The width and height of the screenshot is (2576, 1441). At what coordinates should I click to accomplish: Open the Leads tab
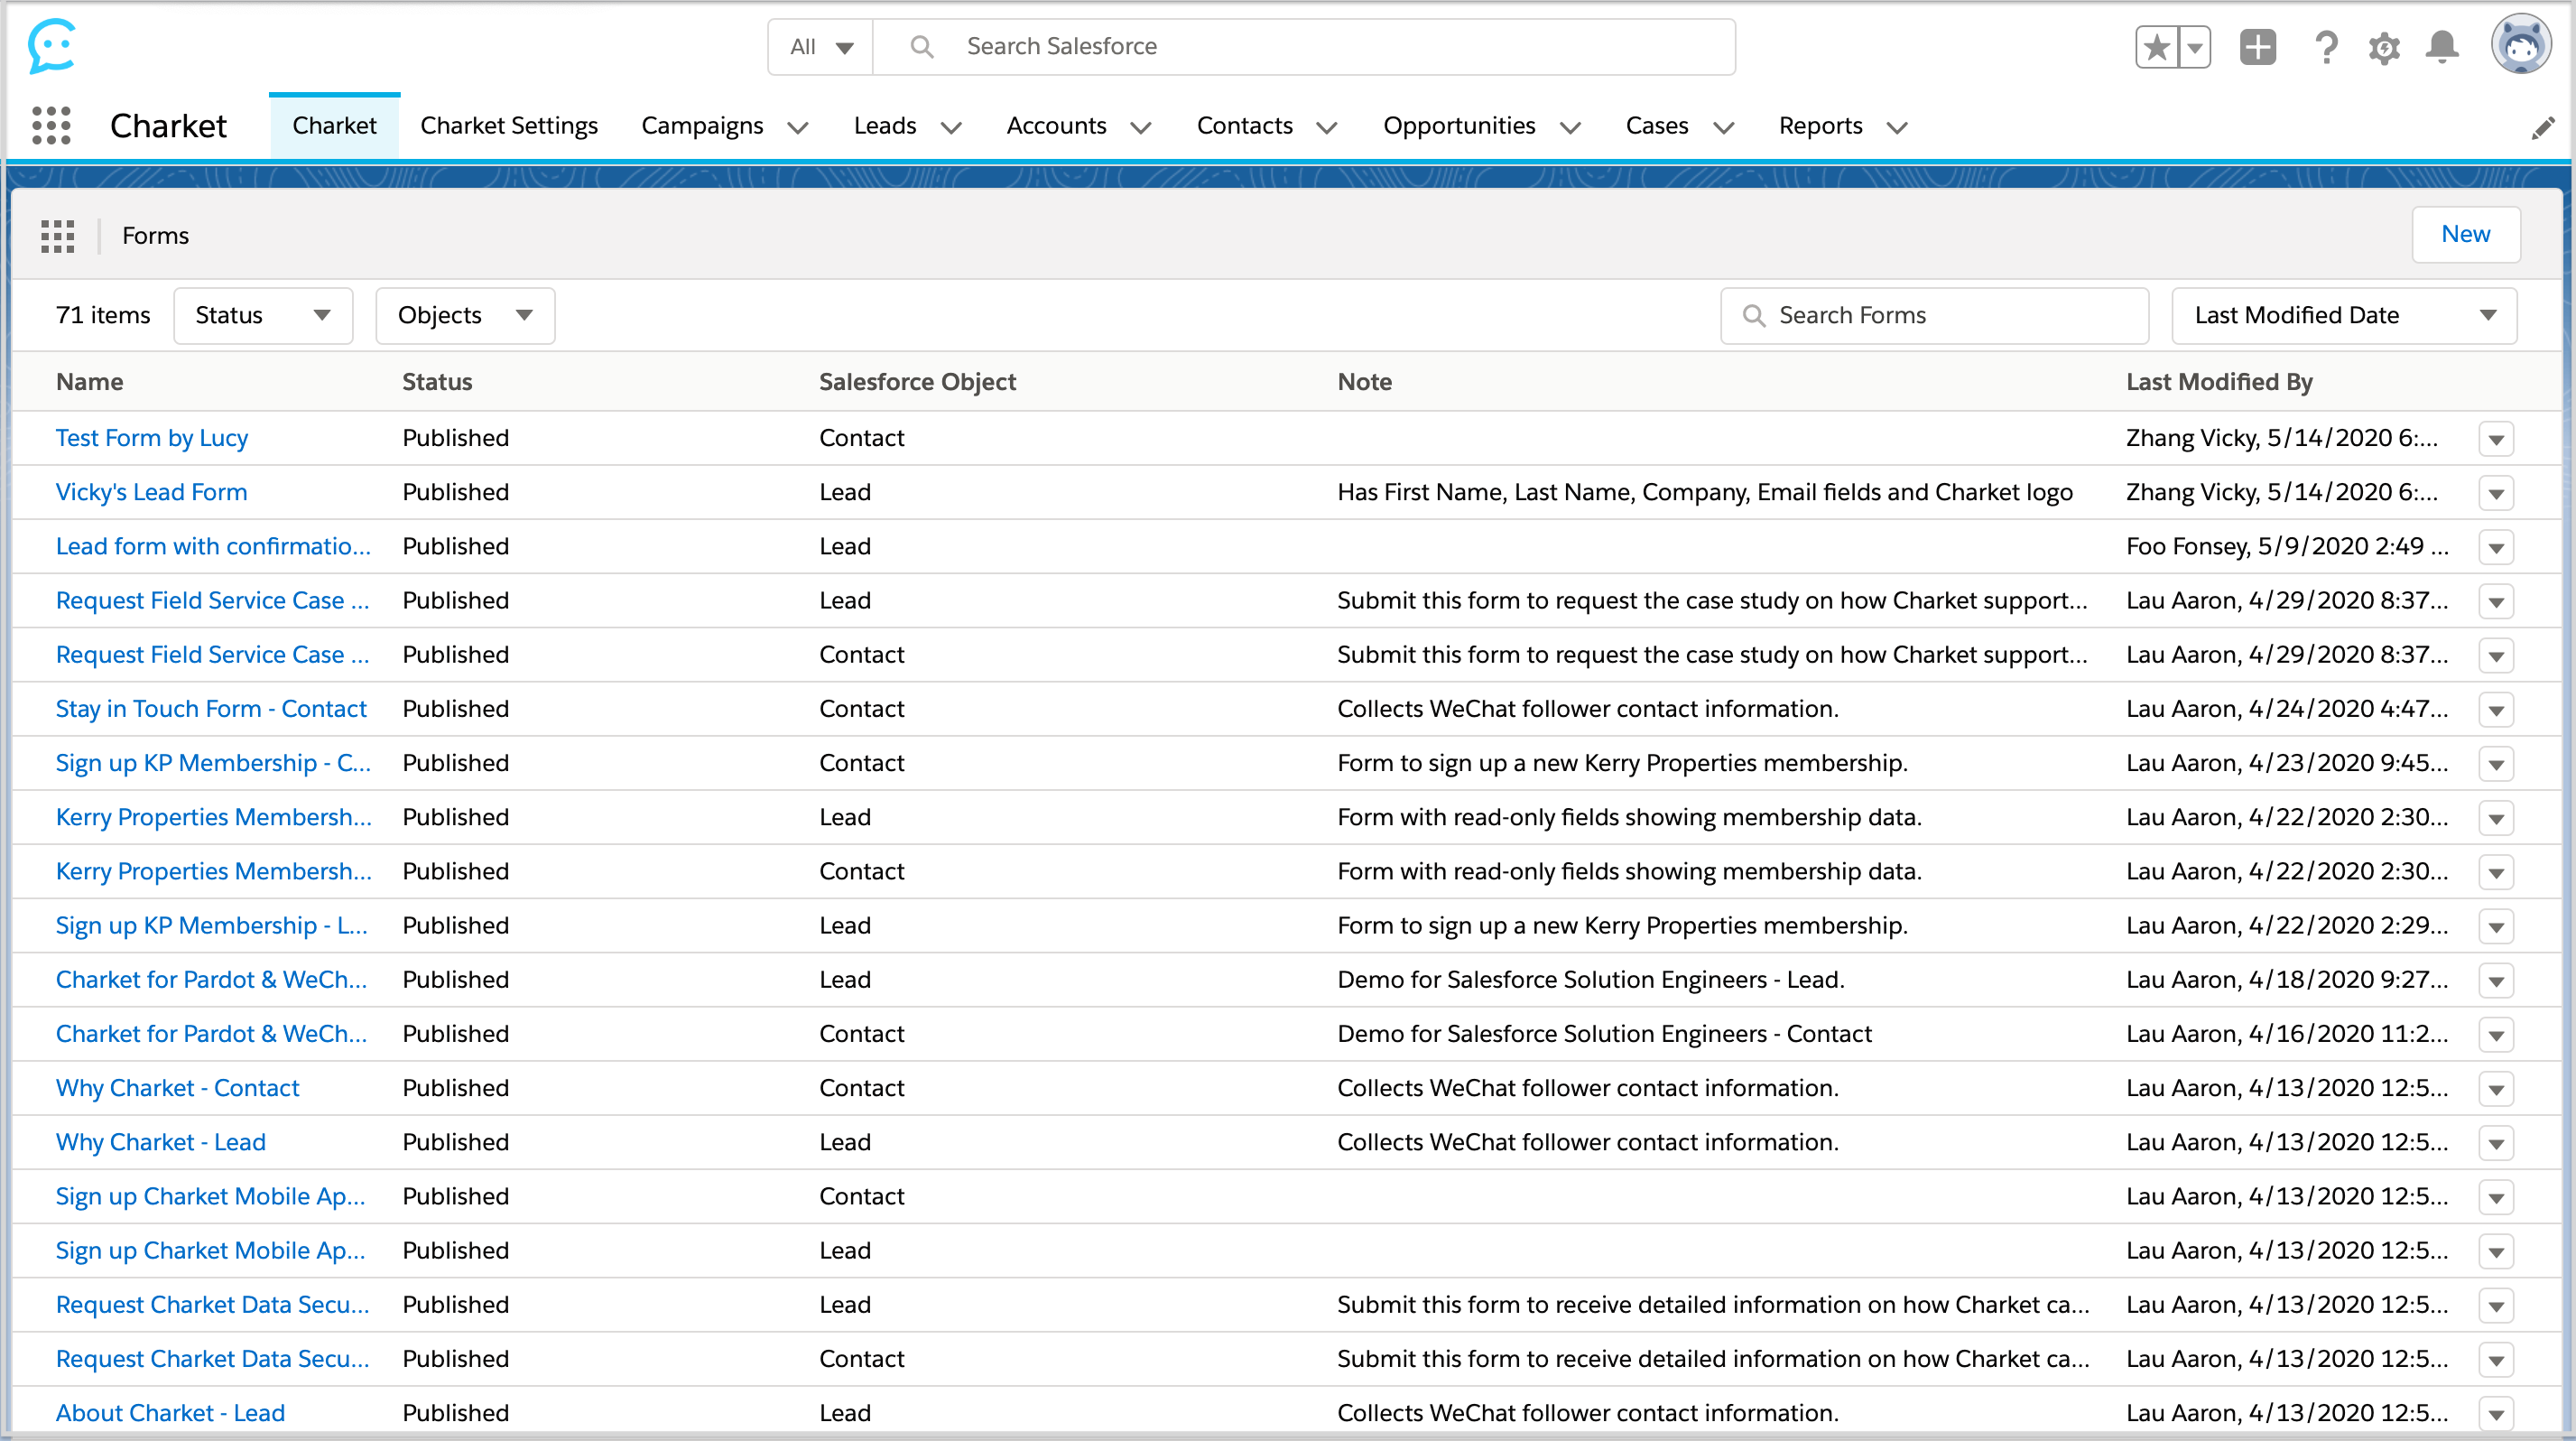tap(885, 126)
